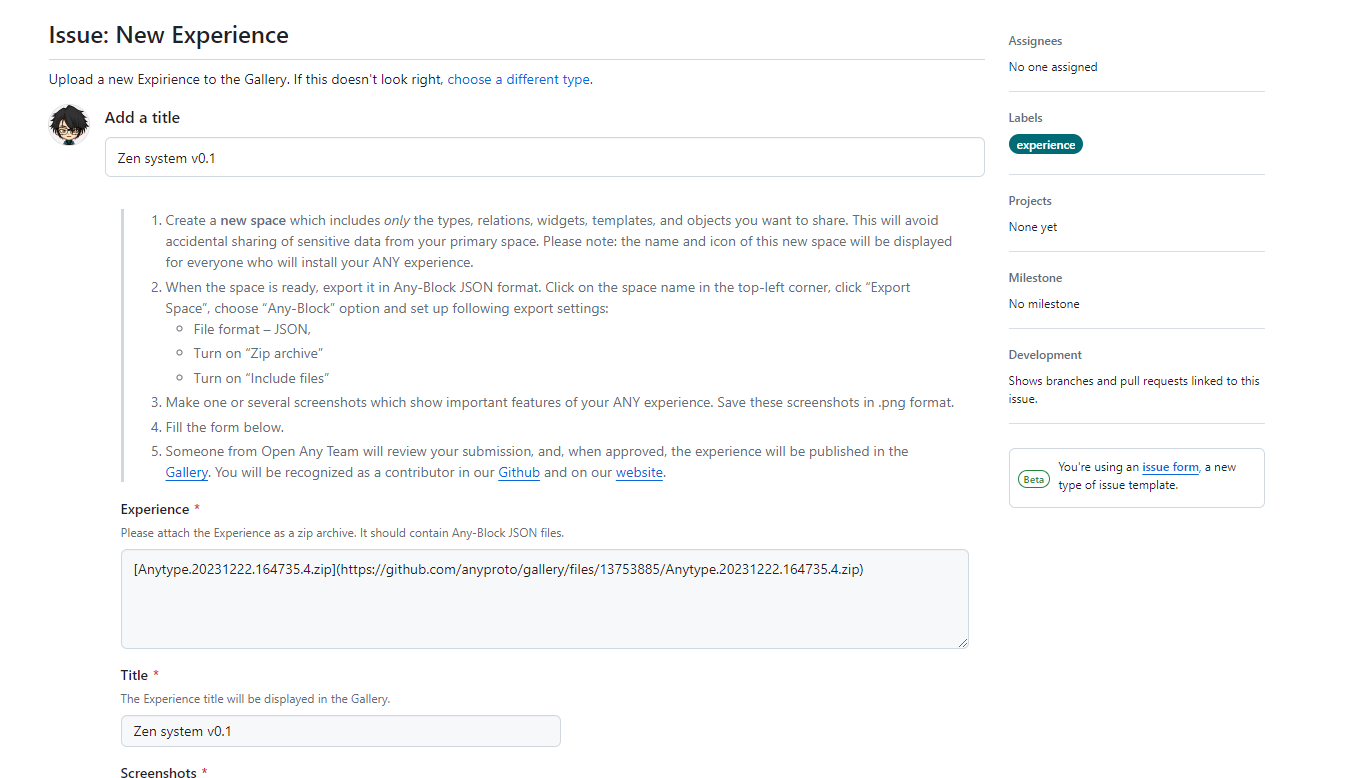Click the "issue form" link
The height and width of the screenshot is (778, 1353).
click(x=1170, y=467)
